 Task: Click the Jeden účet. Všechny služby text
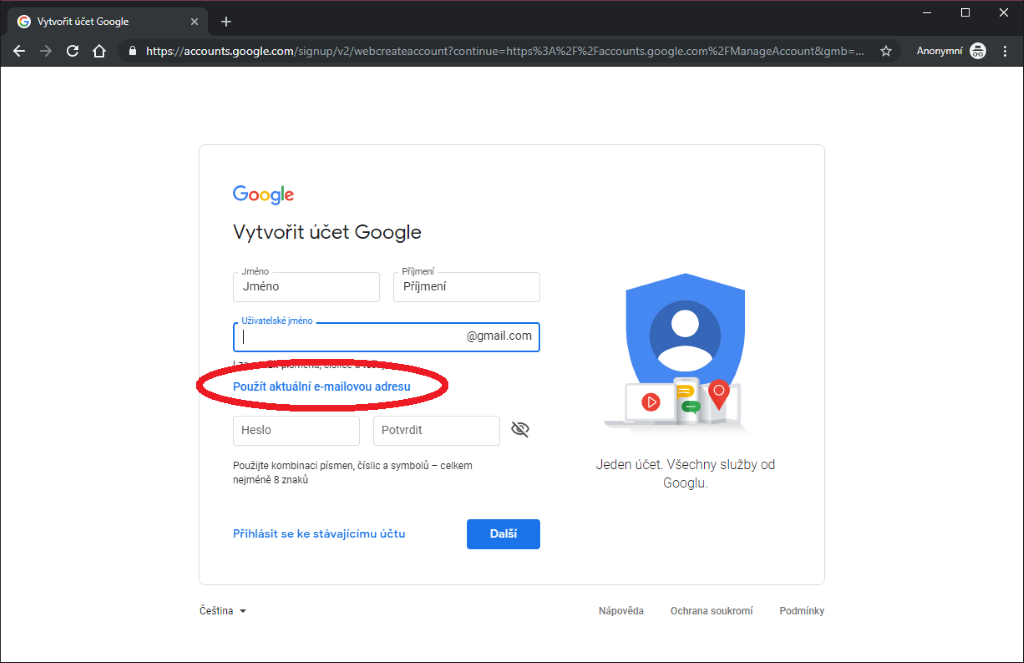[685, 474]
